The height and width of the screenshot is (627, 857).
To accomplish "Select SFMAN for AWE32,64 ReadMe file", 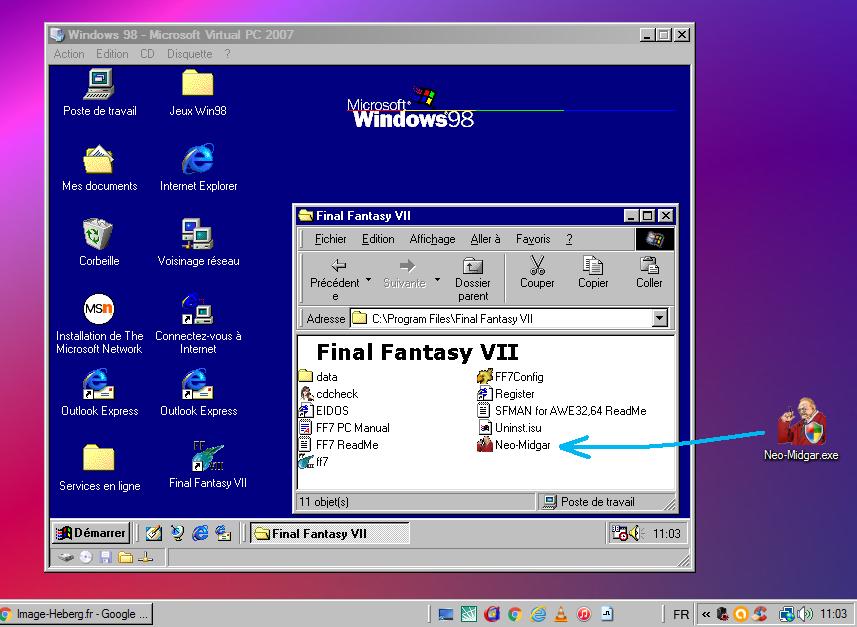I will 562,411.
